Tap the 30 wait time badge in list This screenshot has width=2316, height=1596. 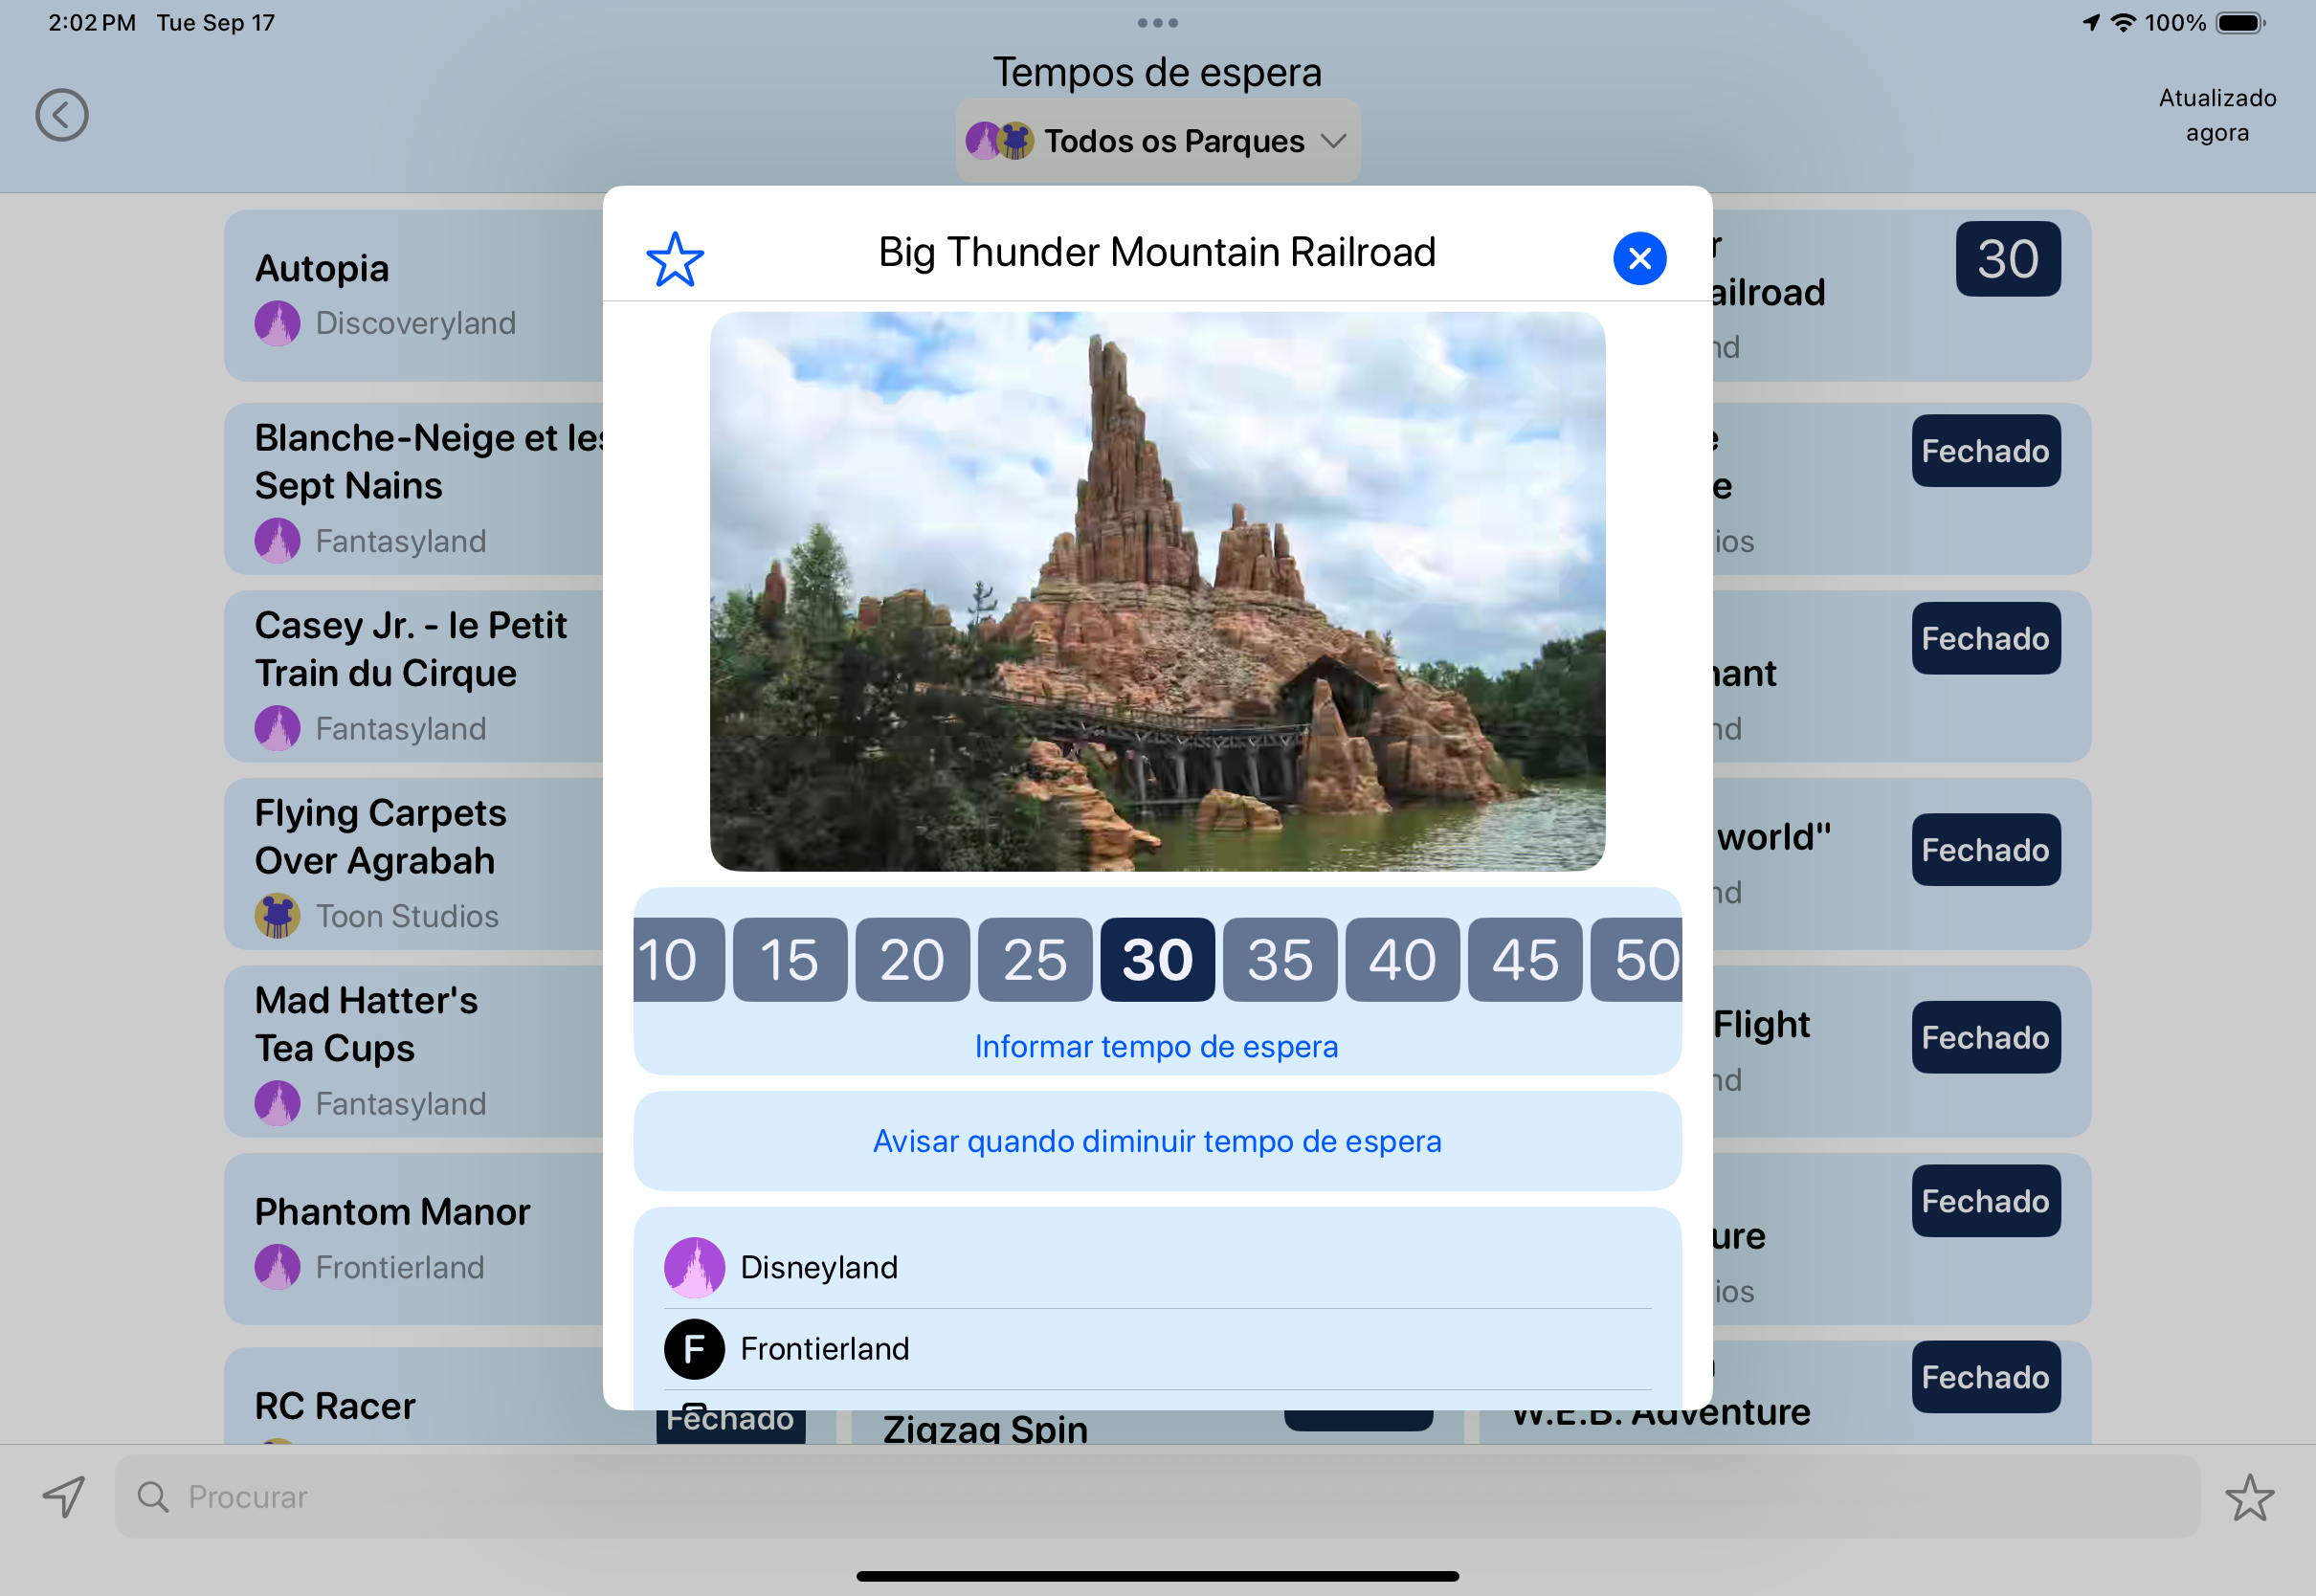tap(2007, 259)
